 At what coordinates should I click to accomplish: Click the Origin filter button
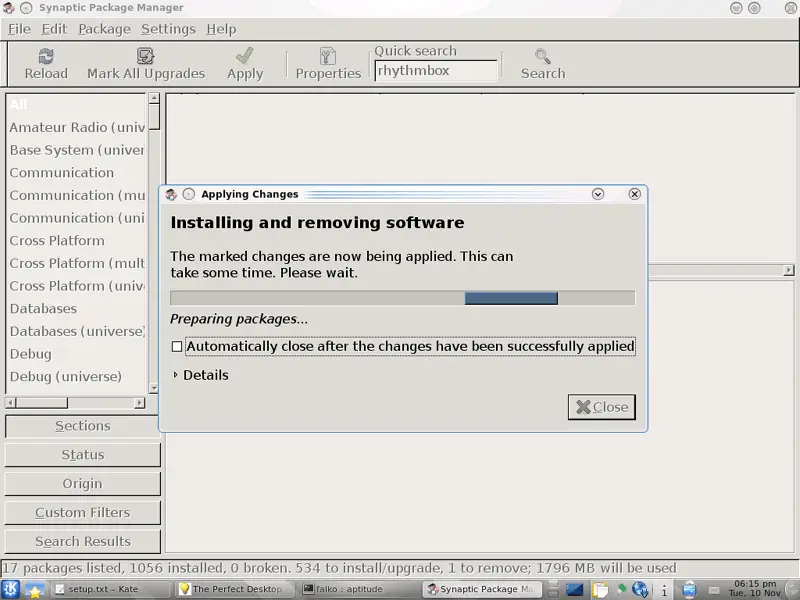coord(83,484)
